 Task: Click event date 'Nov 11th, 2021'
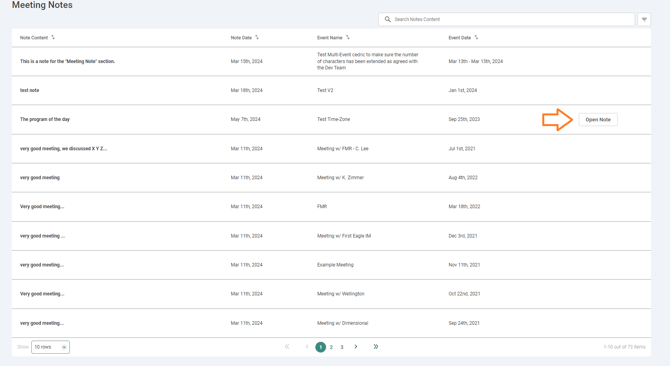click(464, 265)
